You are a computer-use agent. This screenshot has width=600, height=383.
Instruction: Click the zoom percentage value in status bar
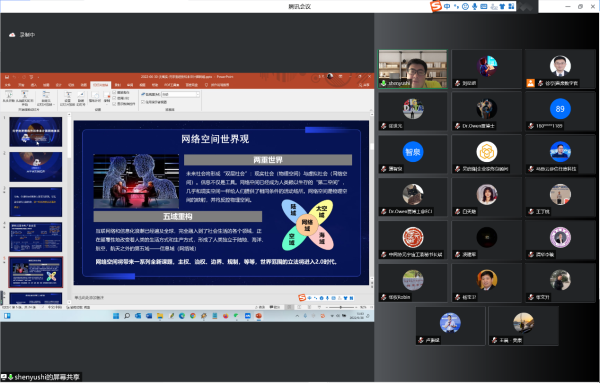coord(363,307)
